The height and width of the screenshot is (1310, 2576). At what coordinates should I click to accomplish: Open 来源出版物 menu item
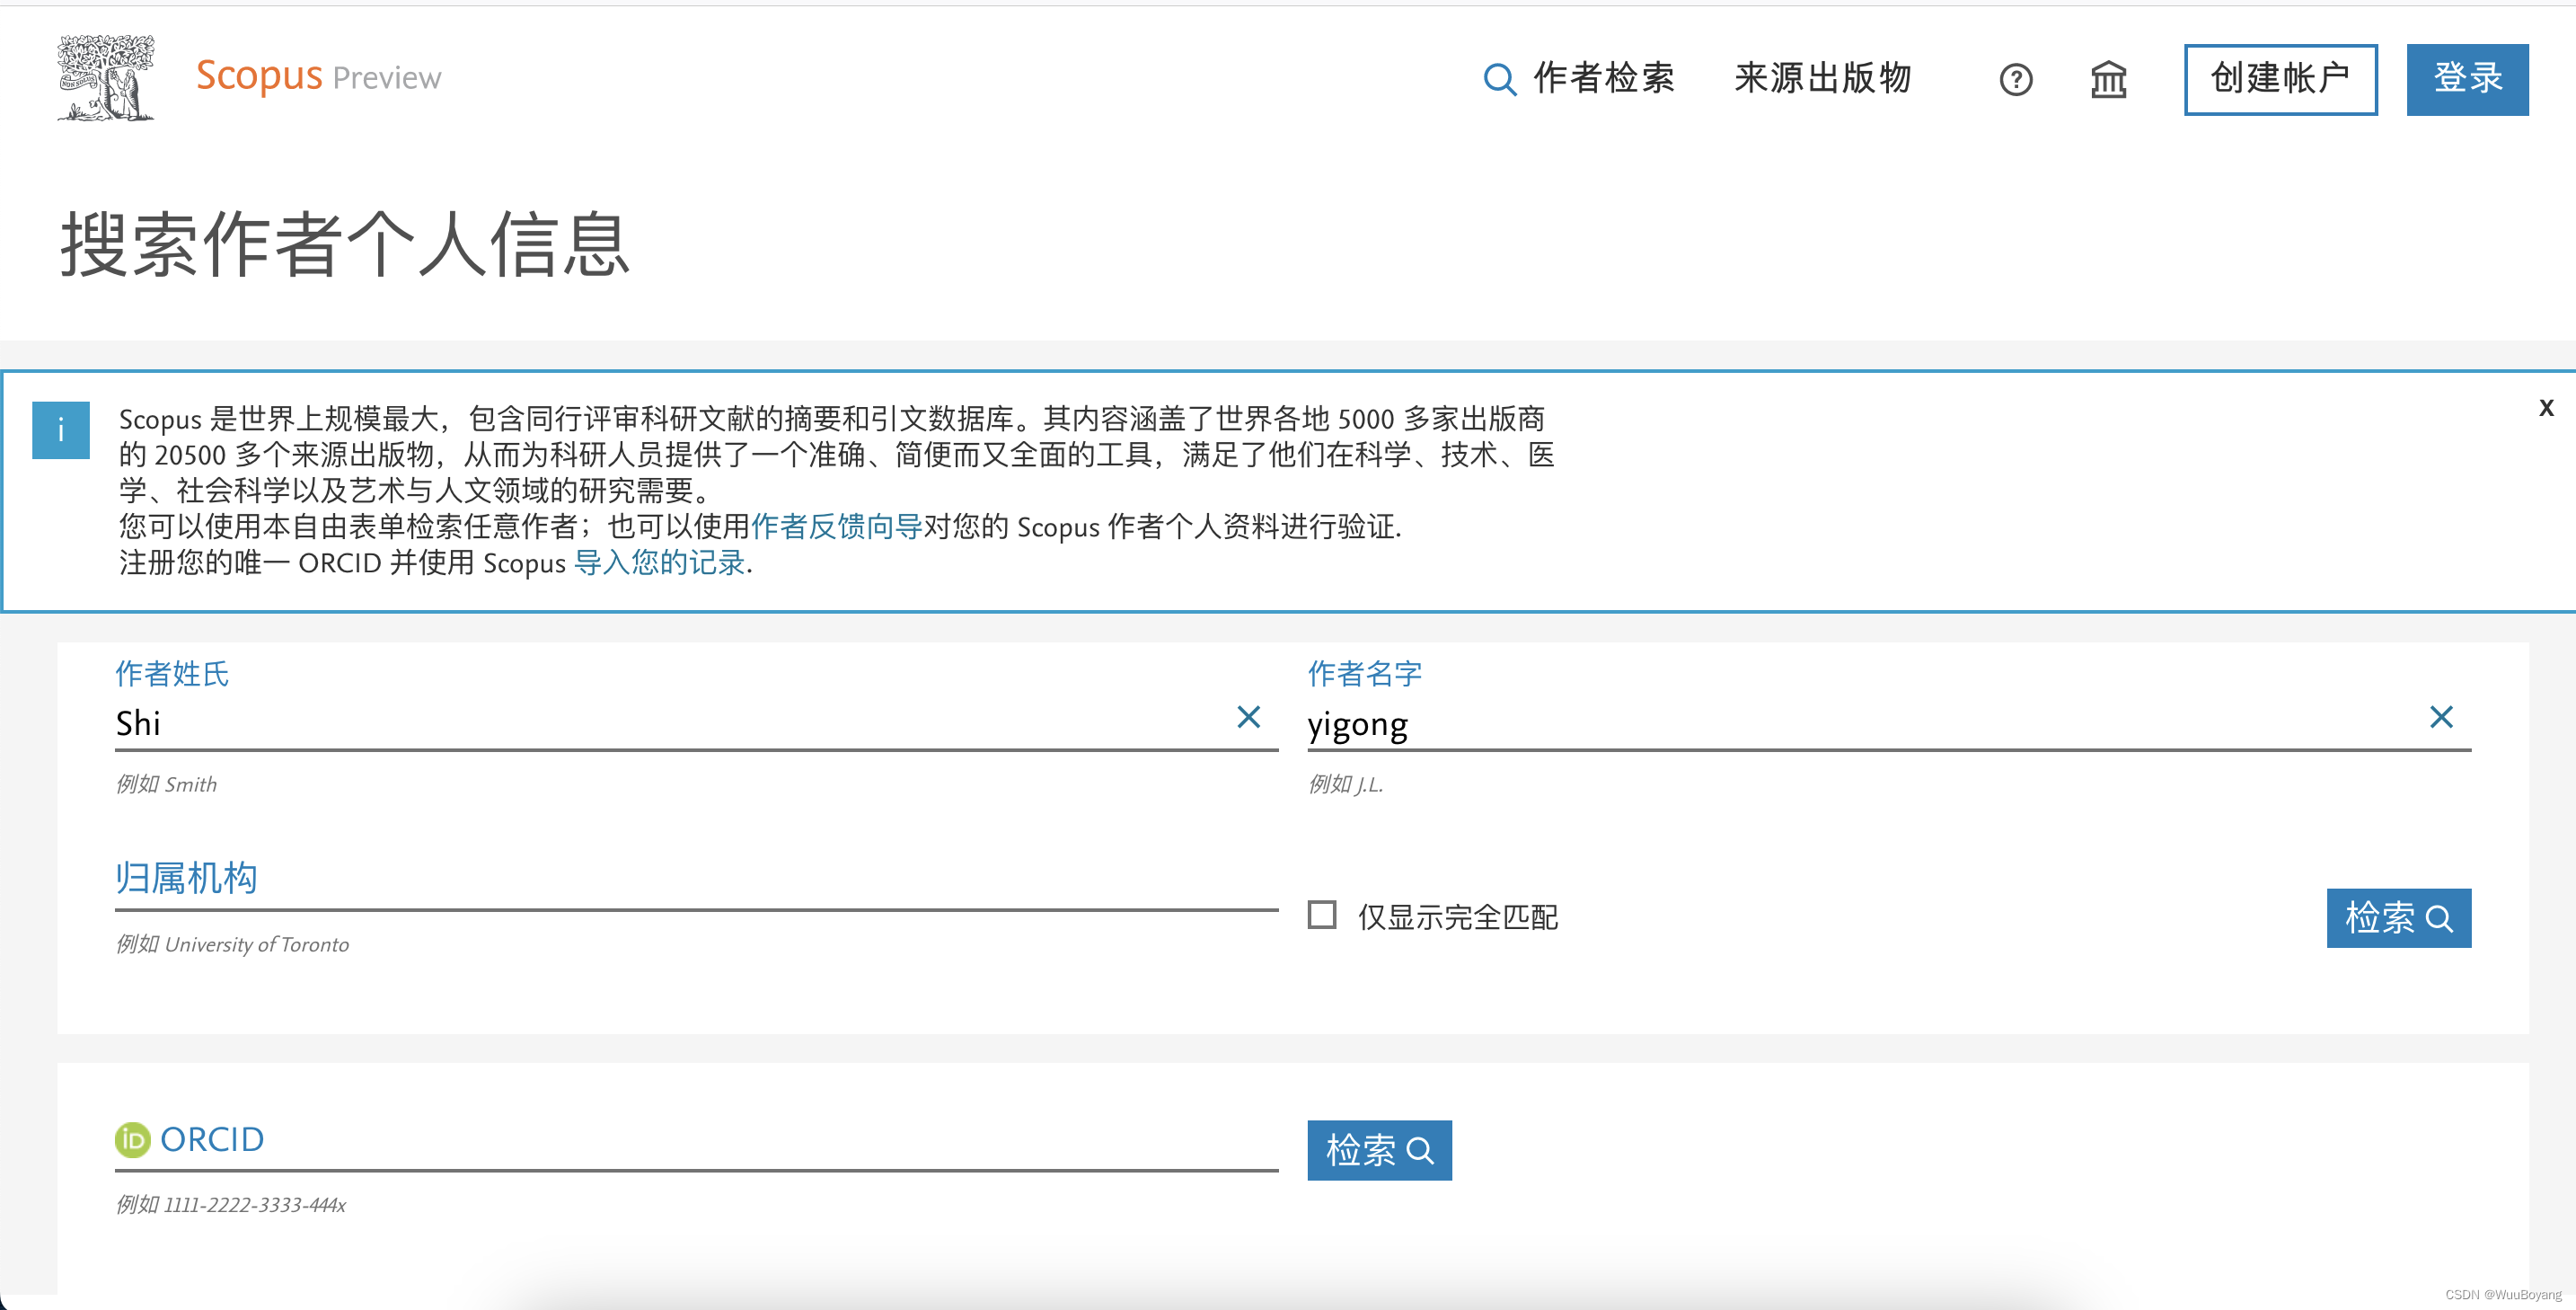(x=1822, y=79)
